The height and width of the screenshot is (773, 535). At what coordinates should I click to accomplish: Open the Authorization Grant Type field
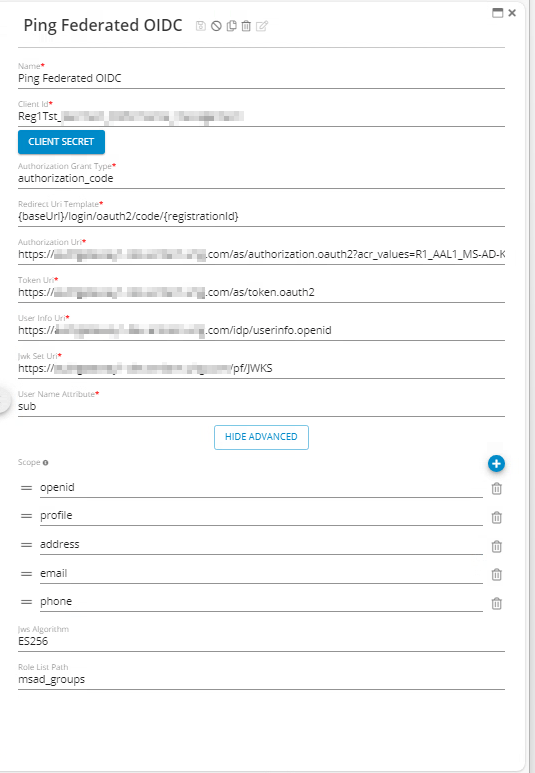point(261,178)
